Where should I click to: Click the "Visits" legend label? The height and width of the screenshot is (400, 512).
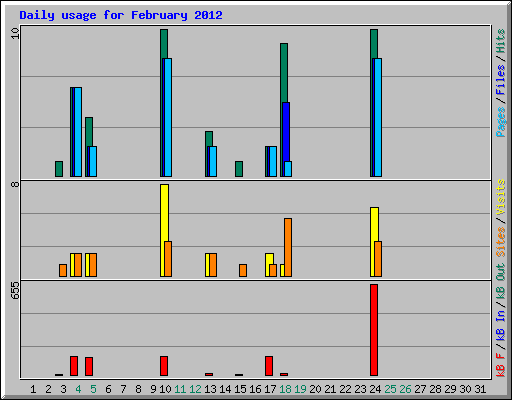[x=500, y=197]
